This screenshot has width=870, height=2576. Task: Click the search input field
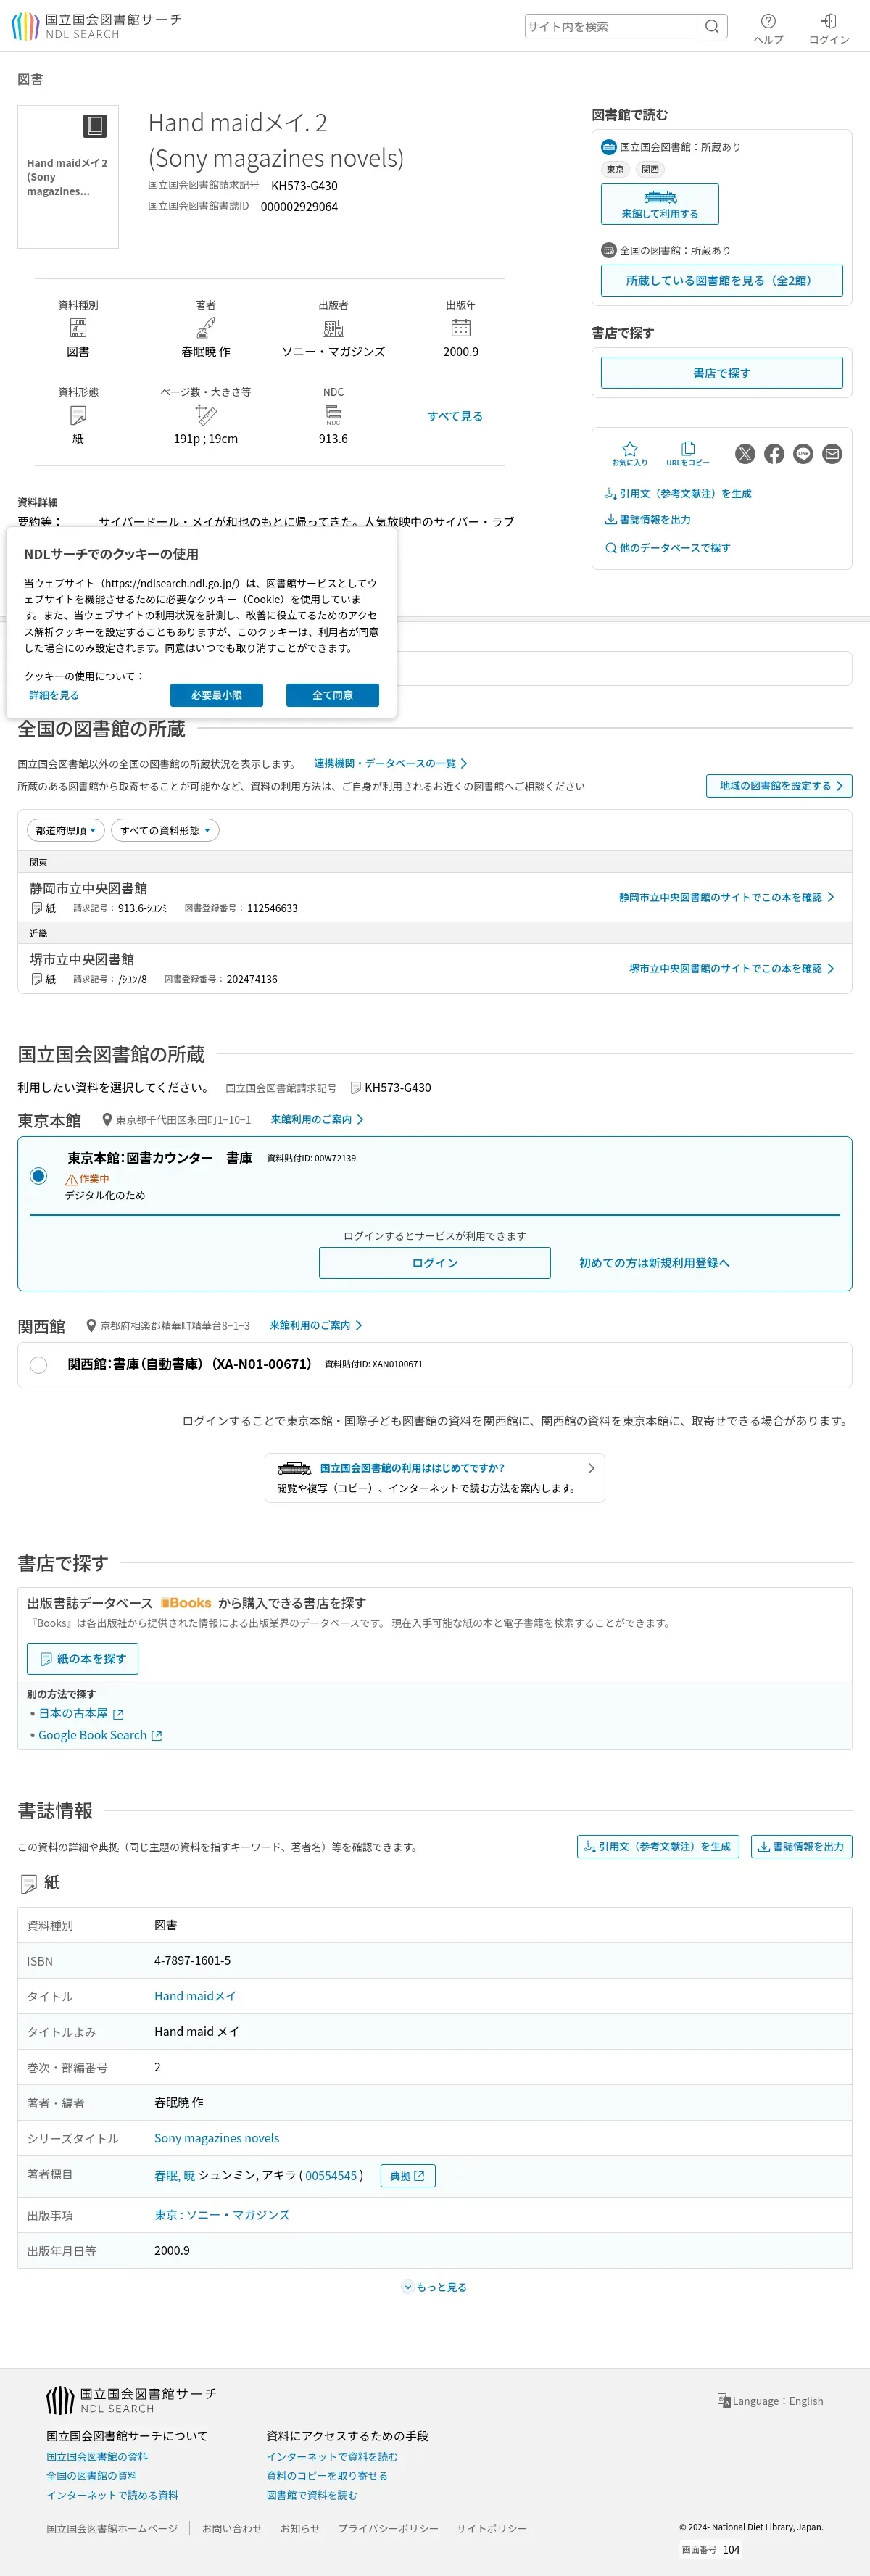point(611,26)
